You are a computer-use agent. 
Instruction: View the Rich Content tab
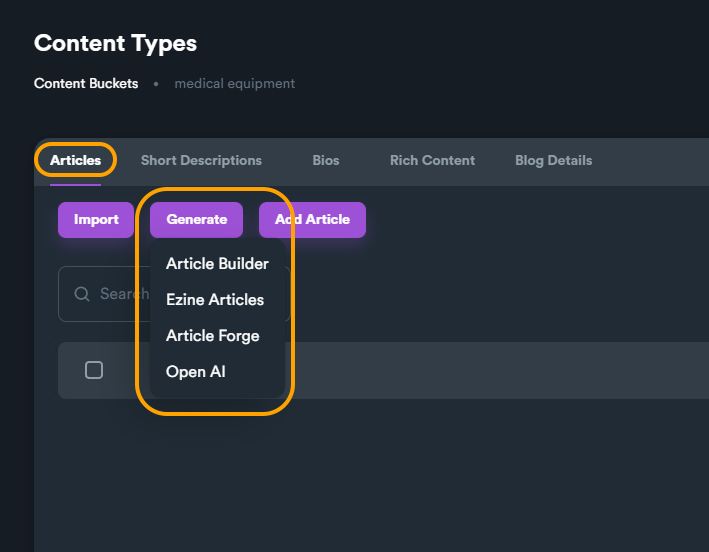(x=432, y=160)
